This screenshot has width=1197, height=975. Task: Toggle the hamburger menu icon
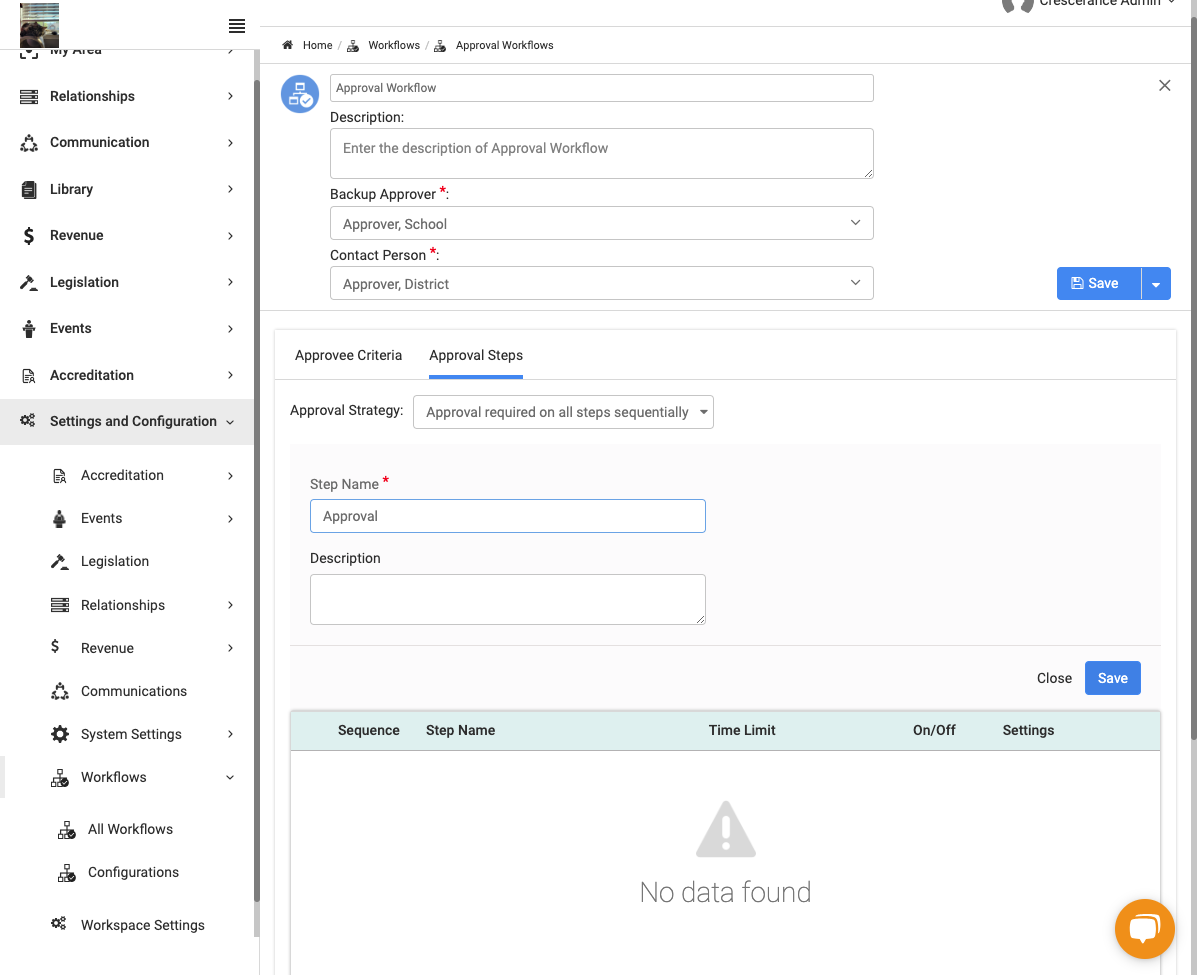point(237,26)
